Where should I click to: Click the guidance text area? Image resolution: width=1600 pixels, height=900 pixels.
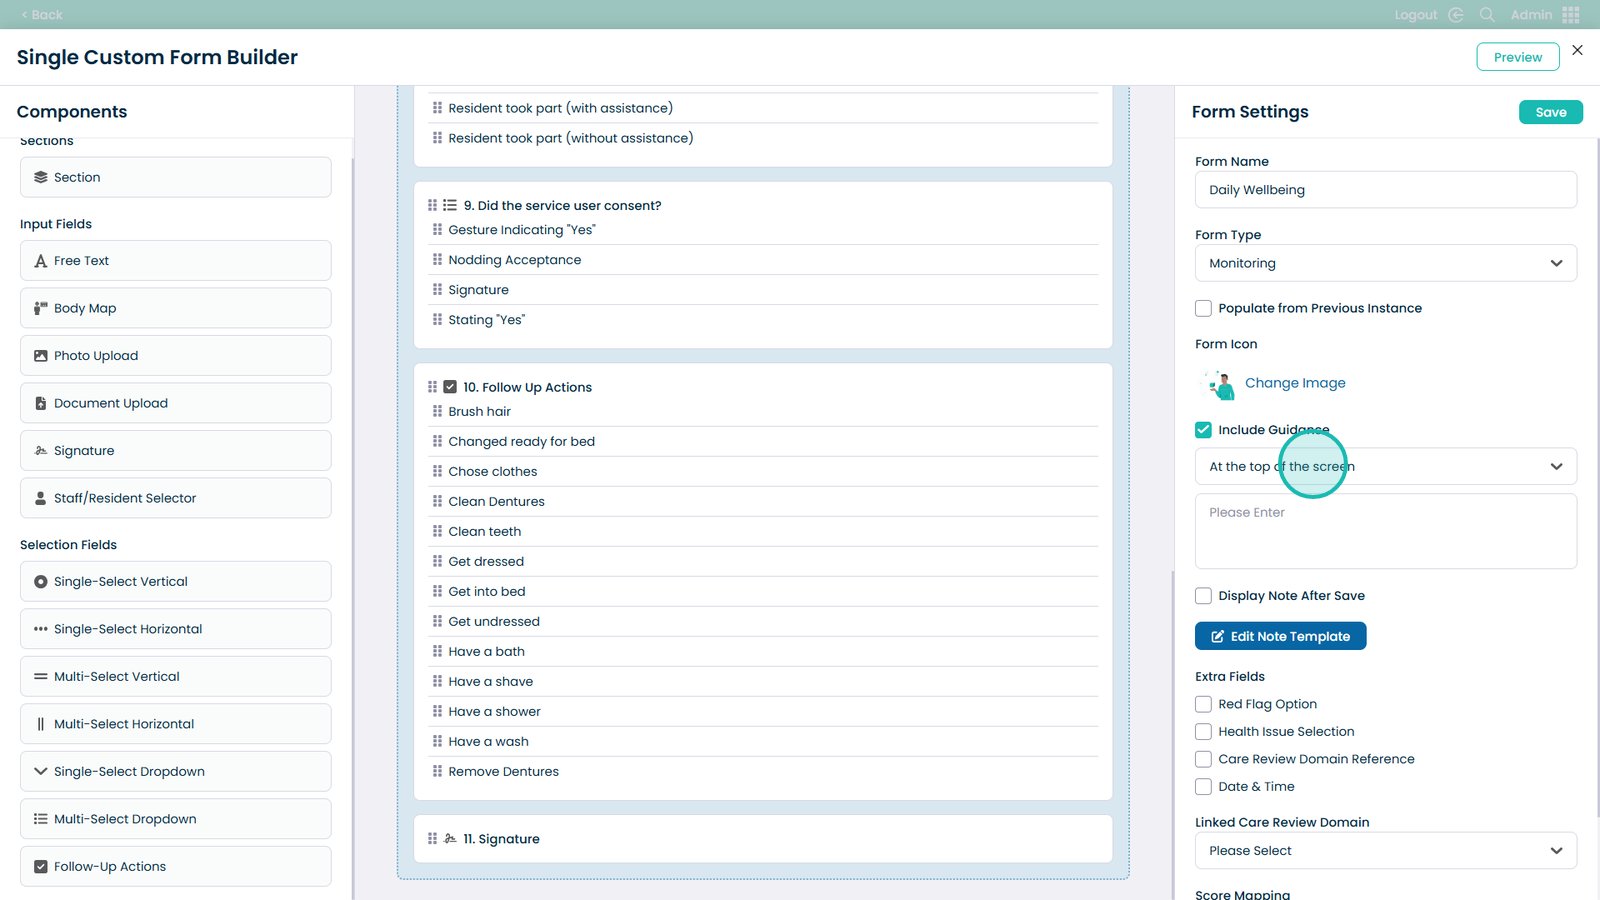coord(1386,531)
